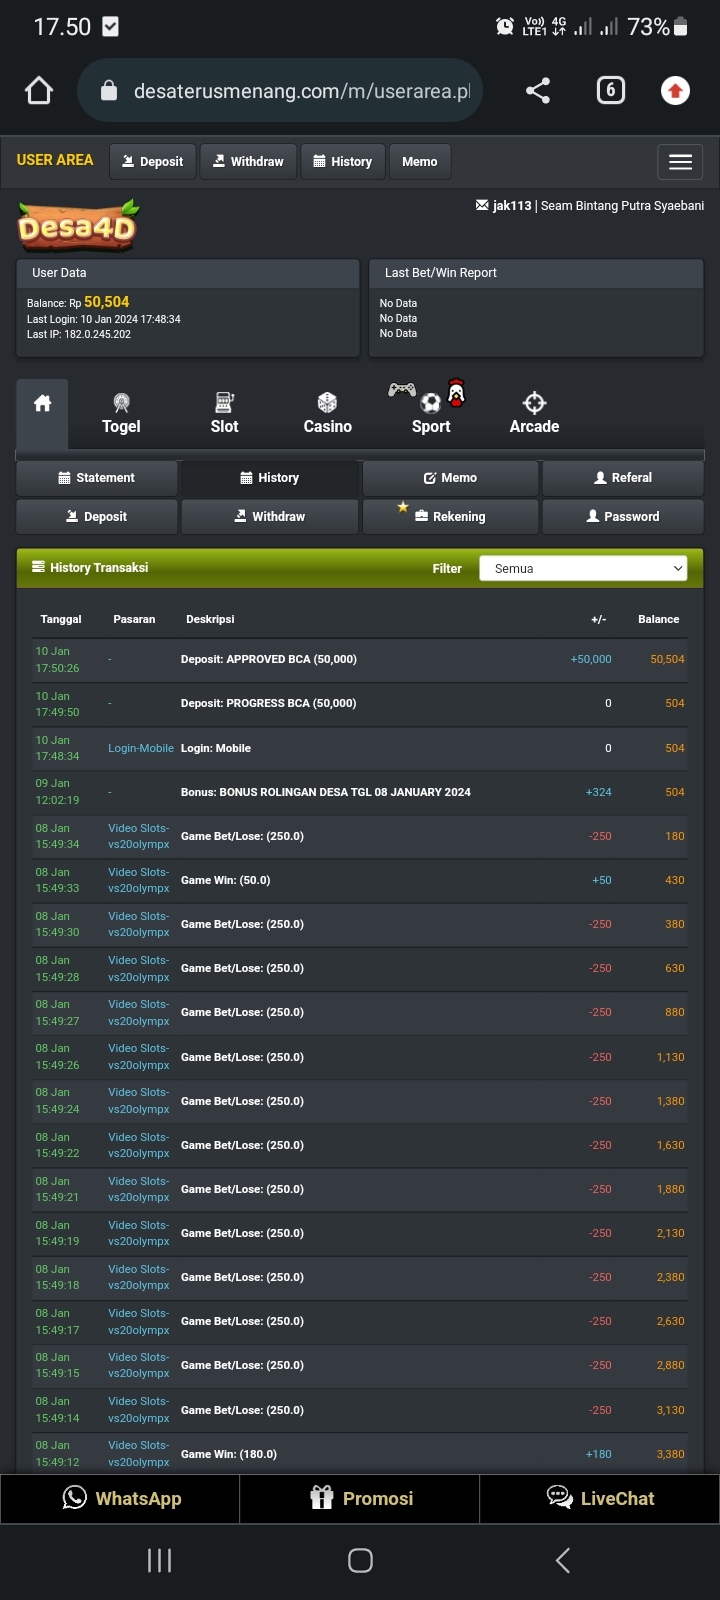
Task: Click Memo in top User Area bar
Action: pos(419,162)
